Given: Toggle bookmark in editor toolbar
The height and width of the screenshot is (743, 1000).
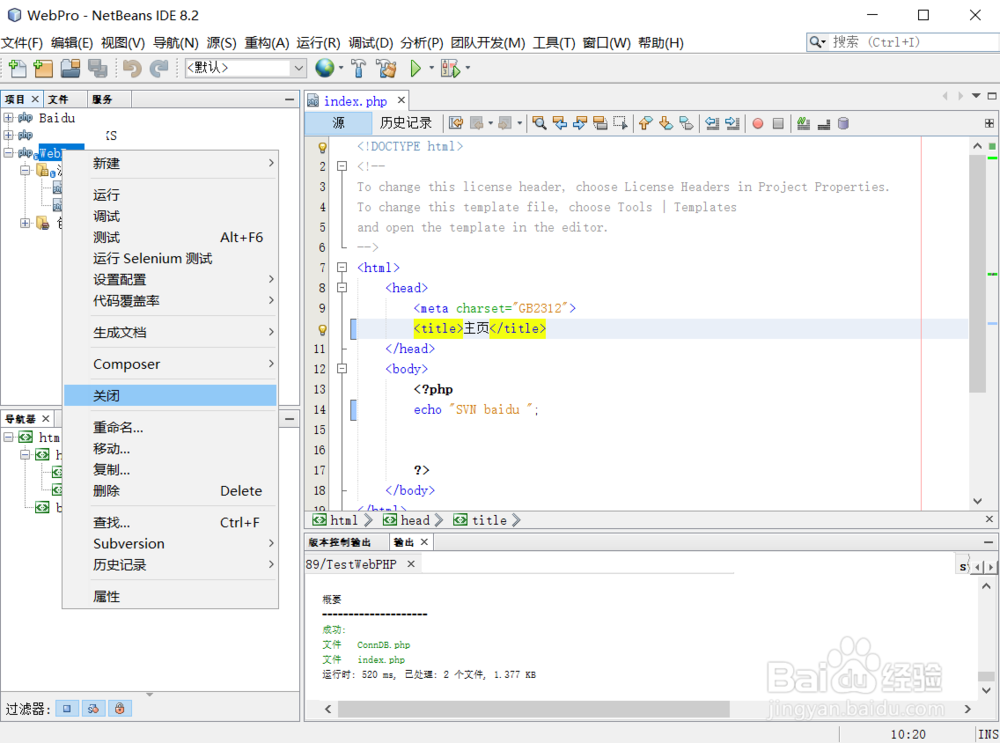Looking at the screenshot, I should click(686, 123).
